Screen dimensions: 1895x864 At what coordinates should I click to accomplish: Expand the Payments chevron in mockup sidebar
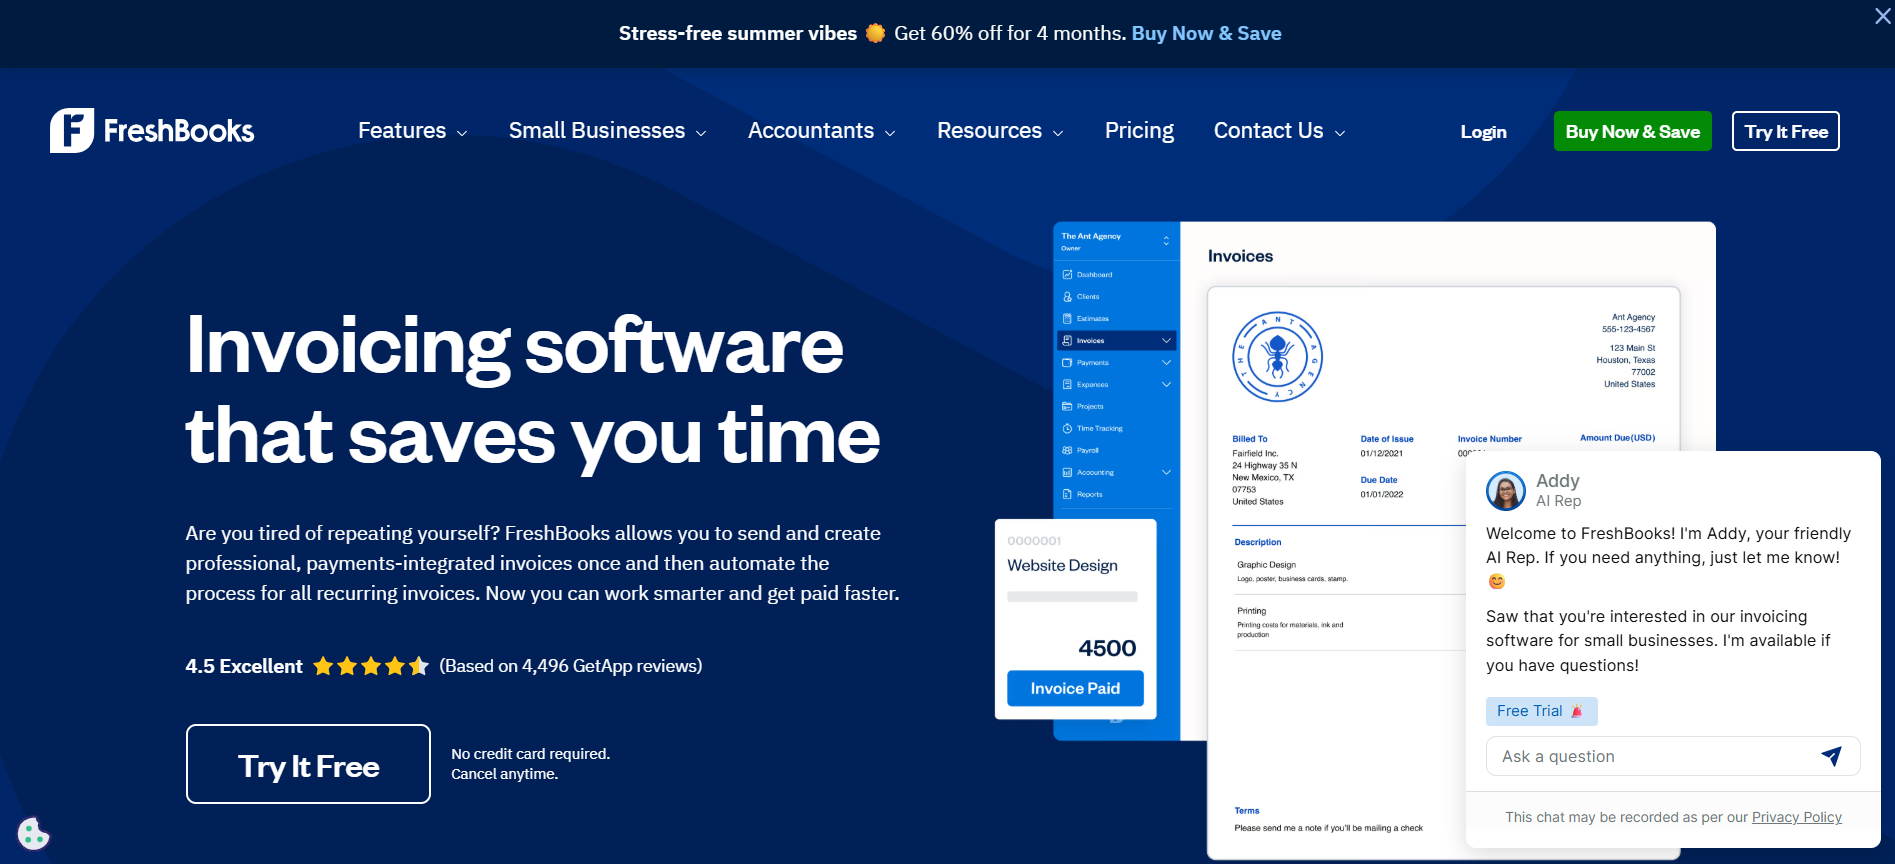coord(1166,362)
